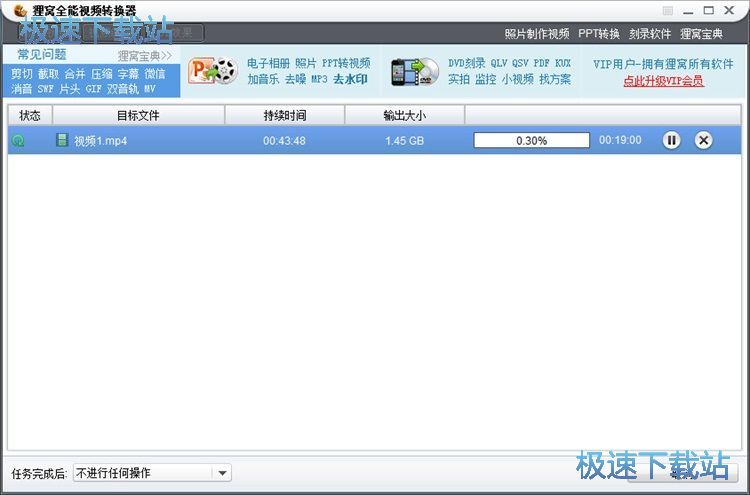Click the video file icon beside 视频1.mp4

pos(62,140)
